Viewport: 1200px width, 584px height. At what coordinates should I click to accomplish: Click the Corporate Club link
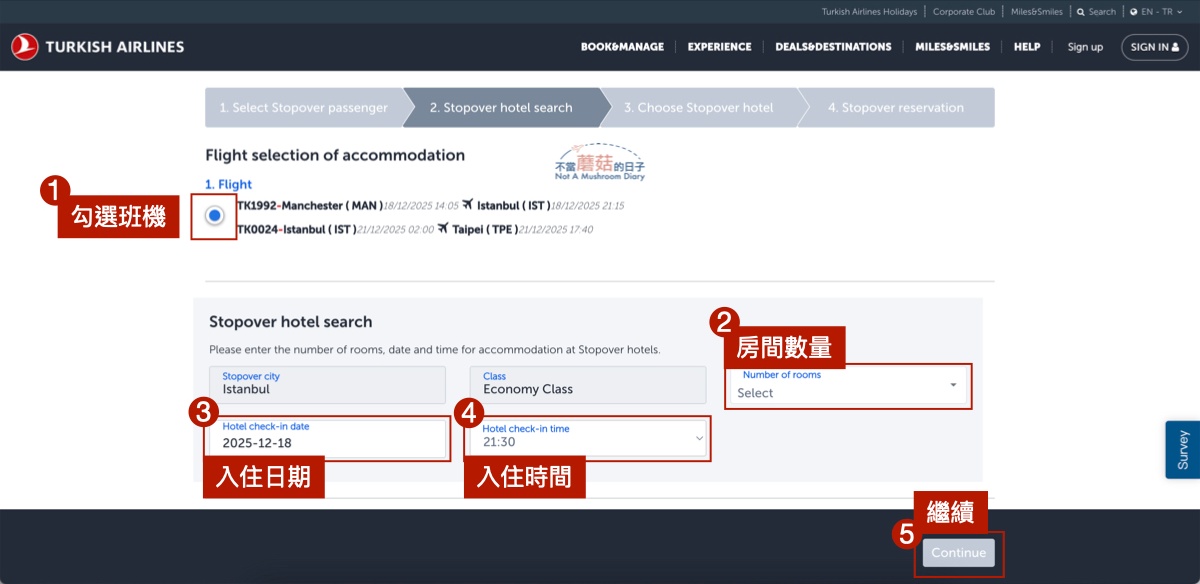coord(964,12)
